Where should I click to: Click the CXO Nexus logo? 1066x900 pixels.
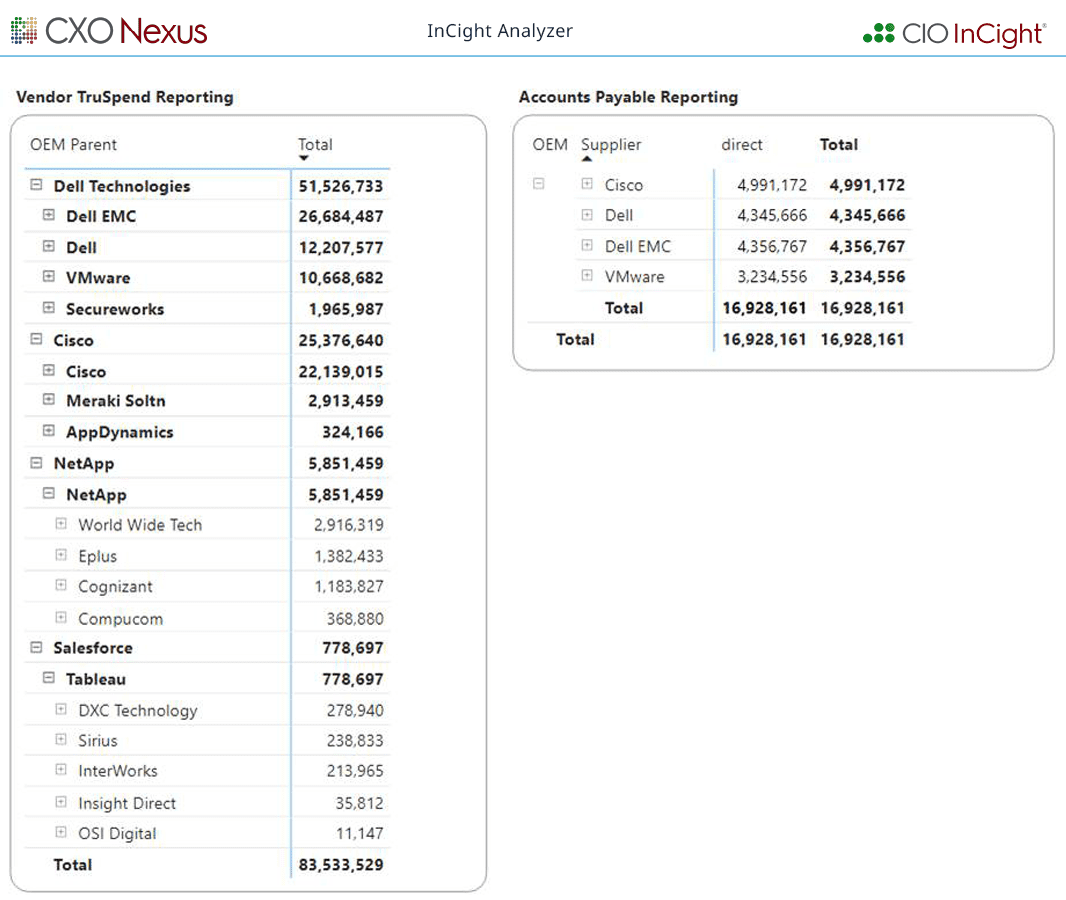coord(109,31)
